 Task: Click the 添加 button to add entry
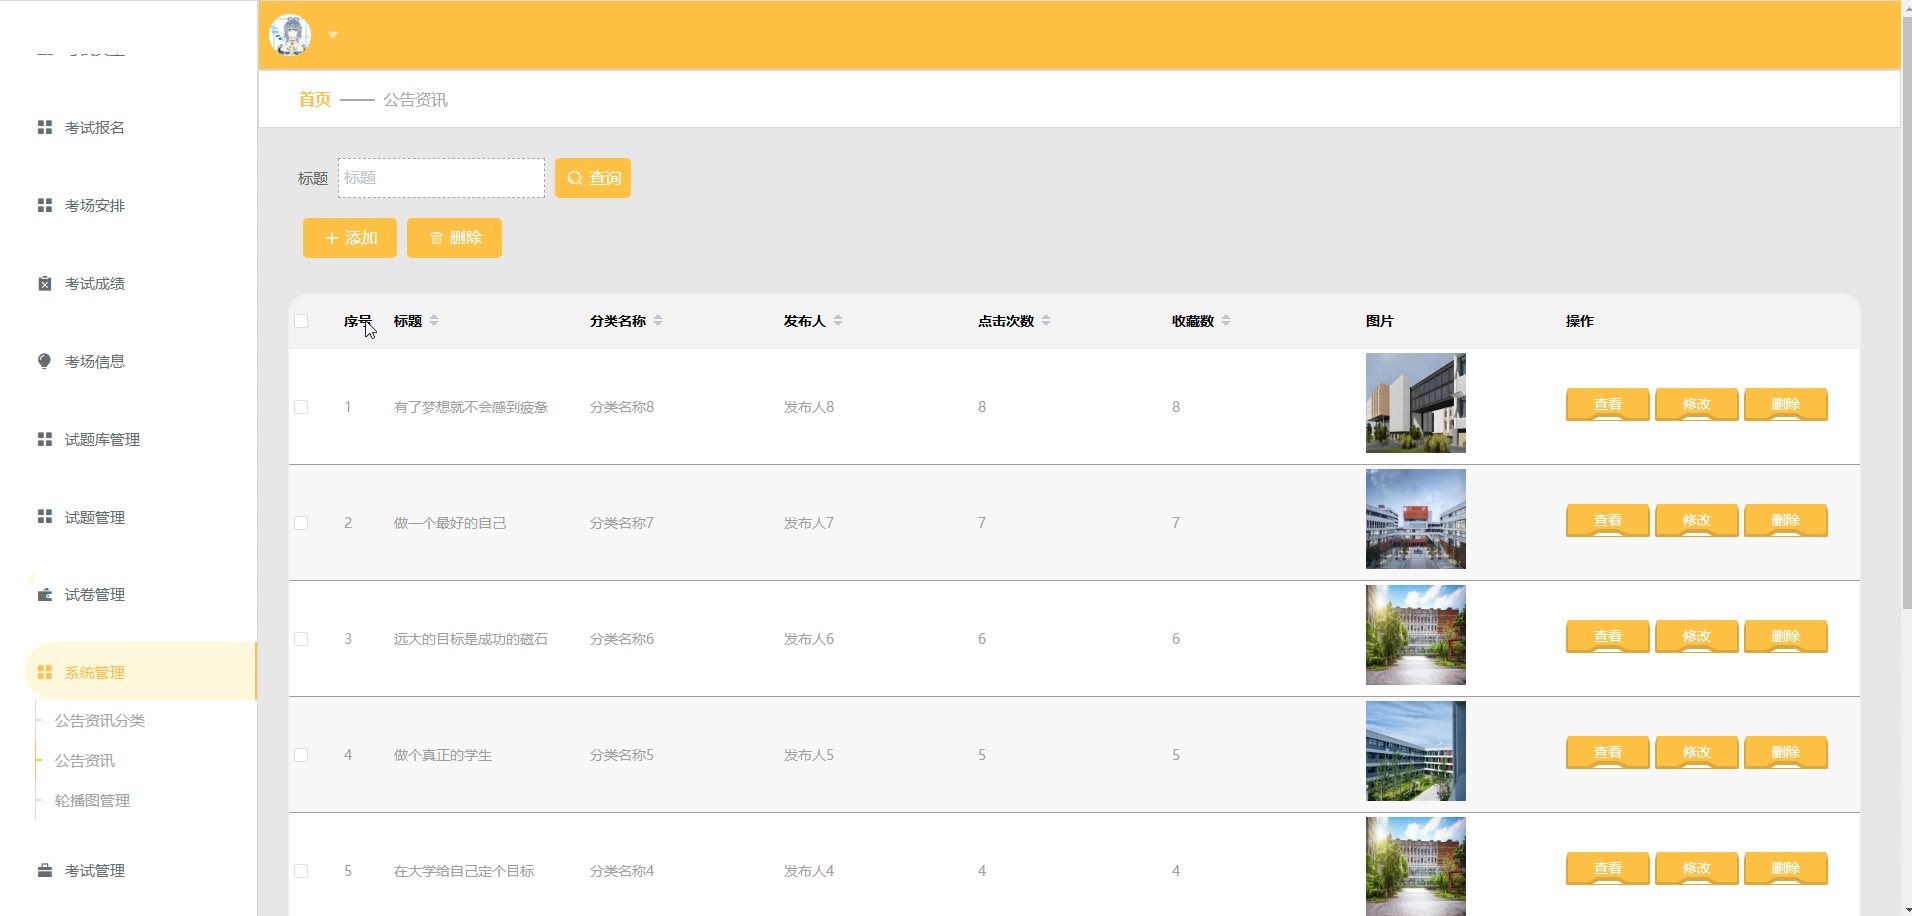(350, 238)
